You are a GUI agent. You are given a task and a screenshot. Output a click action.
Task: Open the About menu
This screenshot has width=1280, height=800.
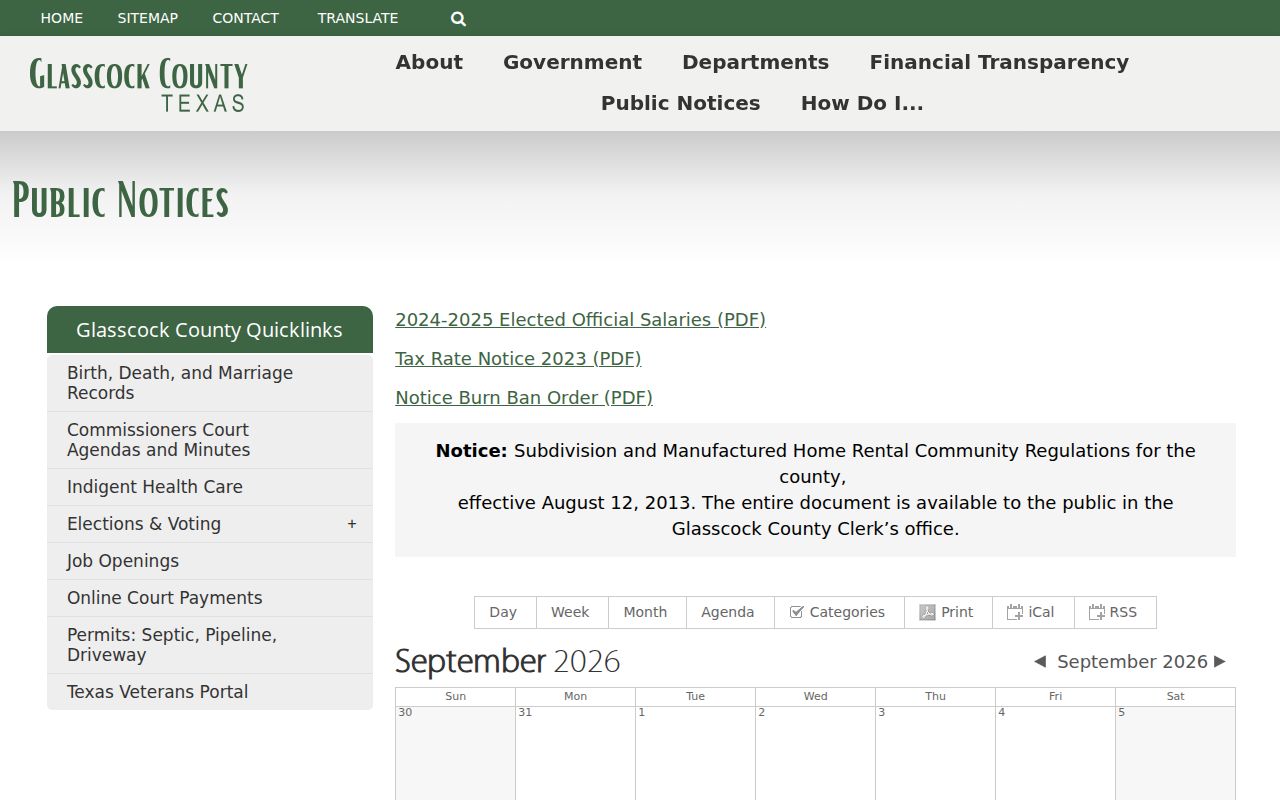click(429, 62)
